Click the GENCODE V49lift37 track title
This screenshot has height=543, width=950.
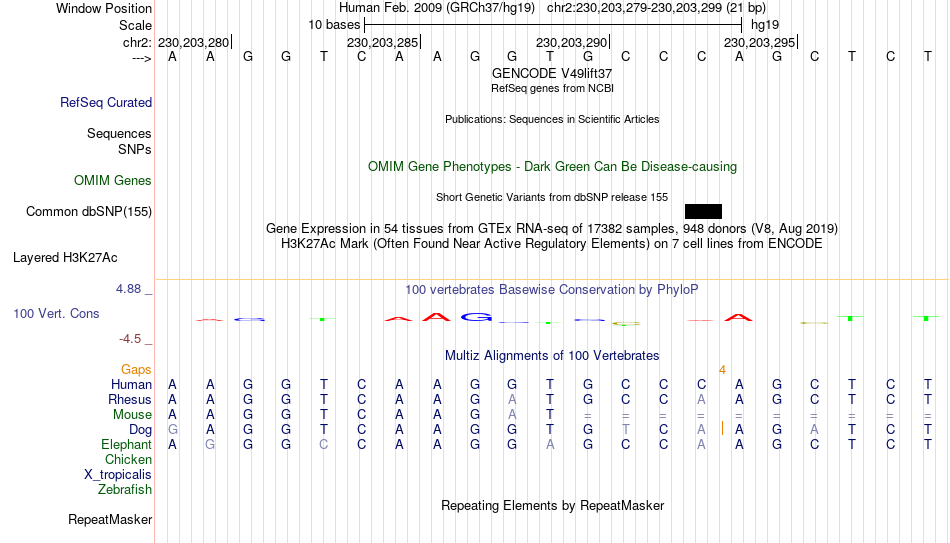[x=552, y=73]
